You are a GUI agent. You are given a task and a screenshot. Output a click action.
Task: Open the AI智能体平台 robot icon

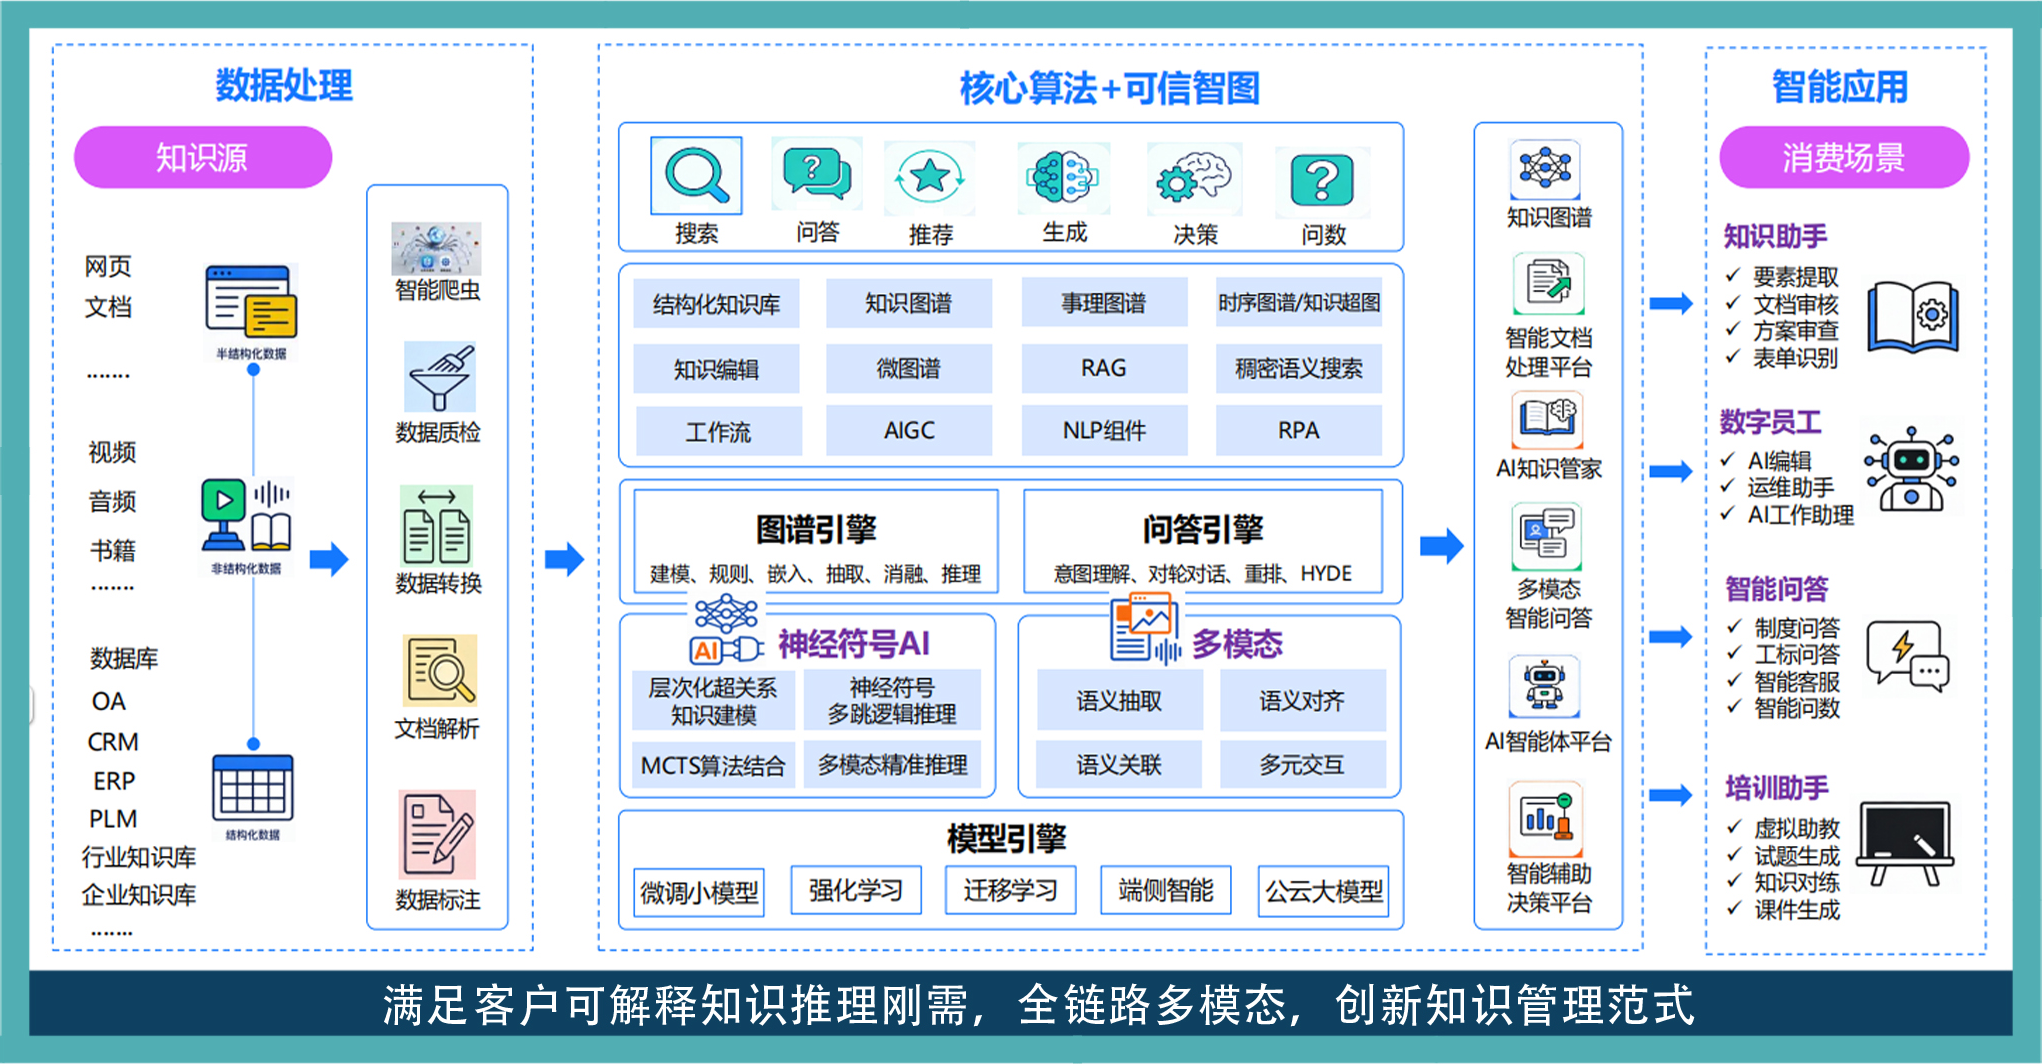(x=1545, y=686)
